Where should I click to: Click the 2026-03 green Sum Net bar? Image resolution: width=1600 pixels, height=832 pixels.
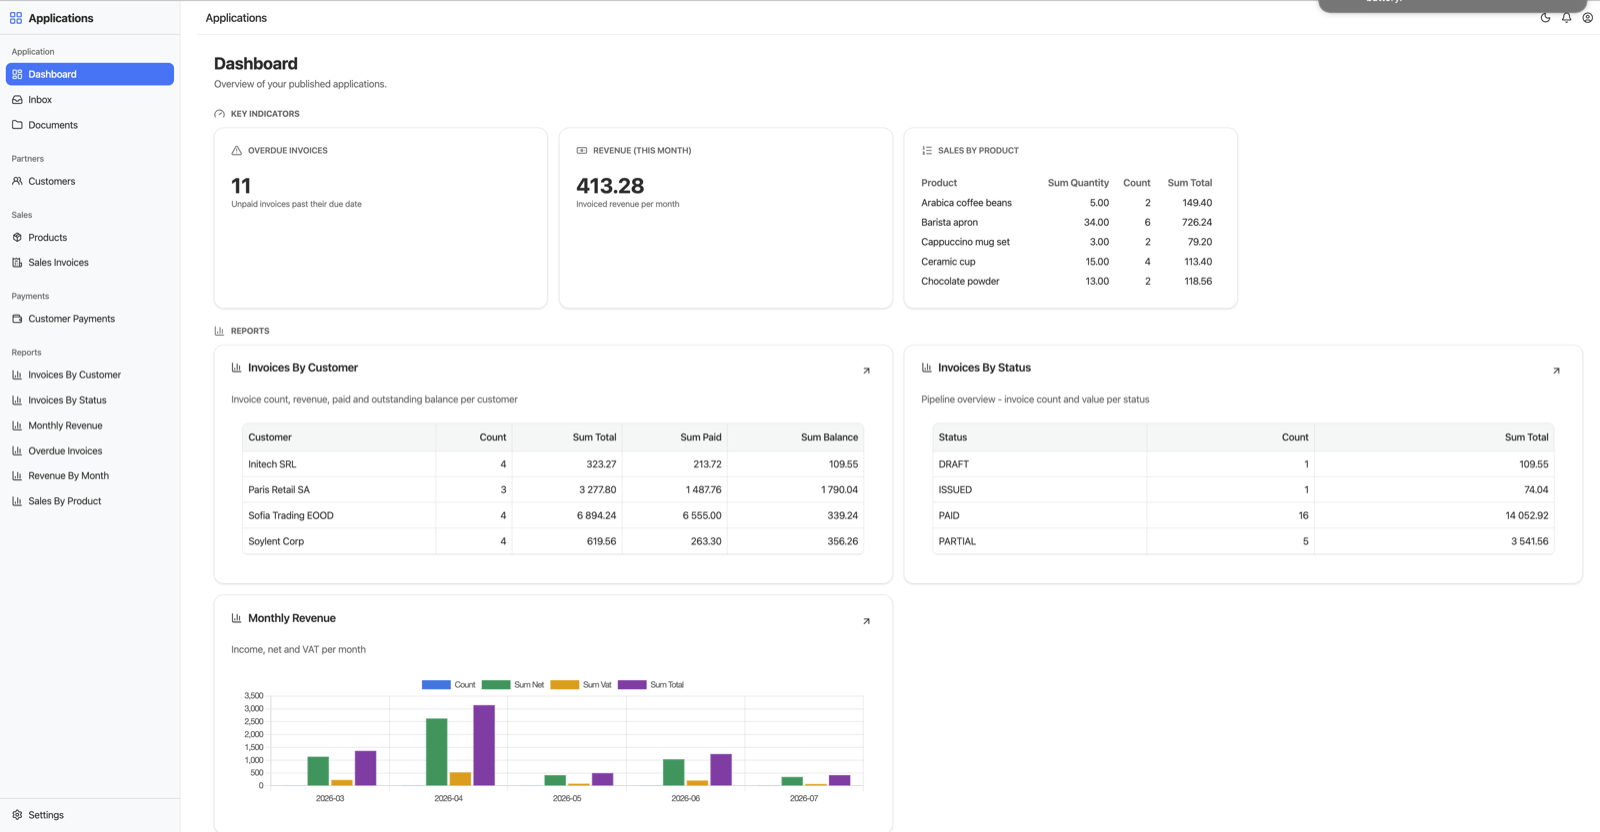[318, 771]
